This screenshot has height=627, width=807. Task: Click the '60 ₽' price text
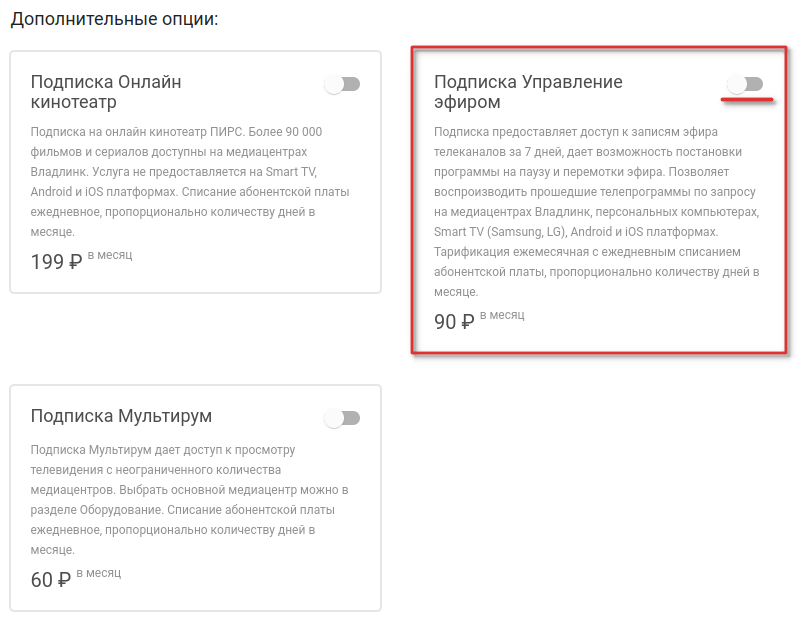coord(51,580)
